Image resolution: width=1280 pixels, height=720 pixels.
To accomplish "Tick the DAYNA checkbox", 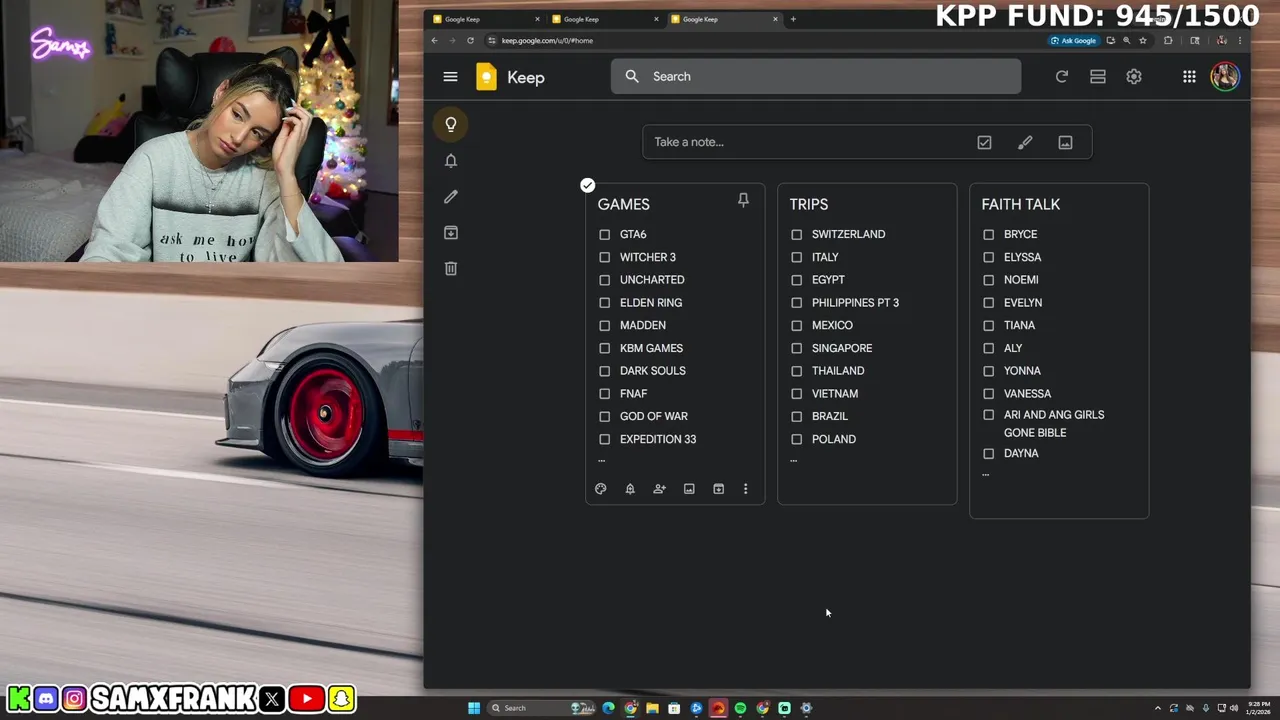I will [x=988, y=454].
